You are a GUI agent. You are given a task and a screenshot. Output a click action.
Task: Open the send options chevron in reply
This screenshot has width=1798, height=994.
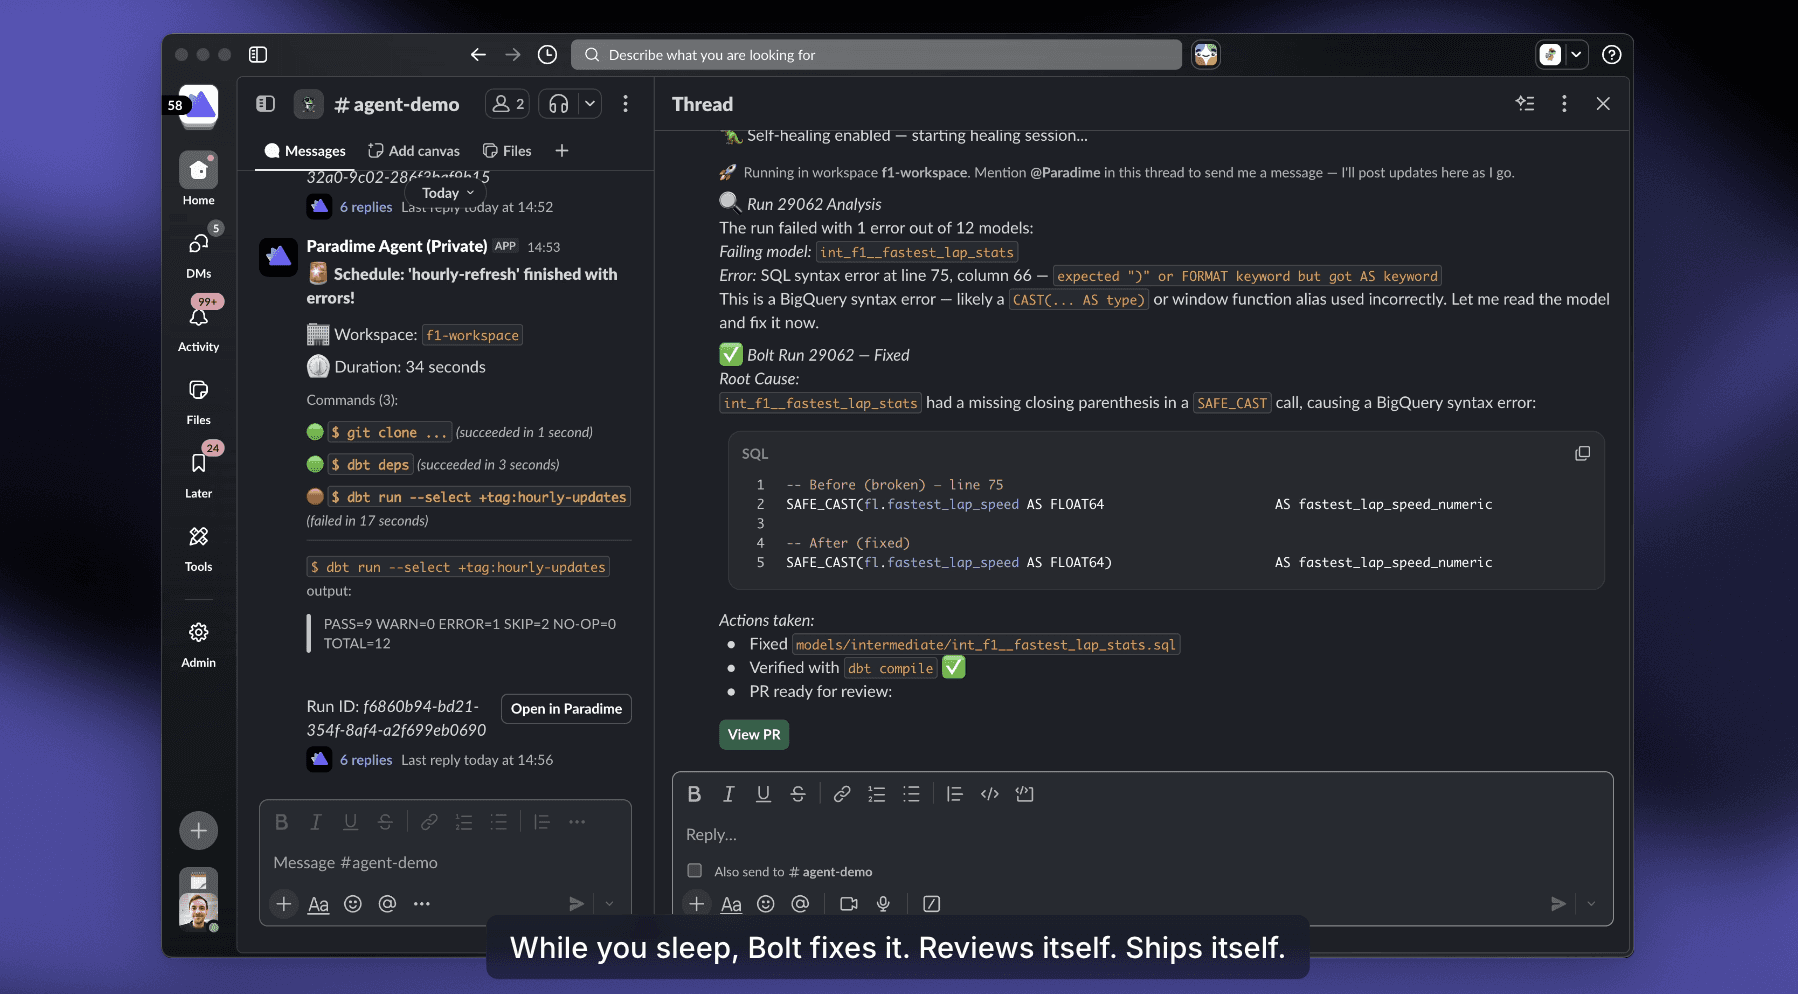coord(1591,903)
